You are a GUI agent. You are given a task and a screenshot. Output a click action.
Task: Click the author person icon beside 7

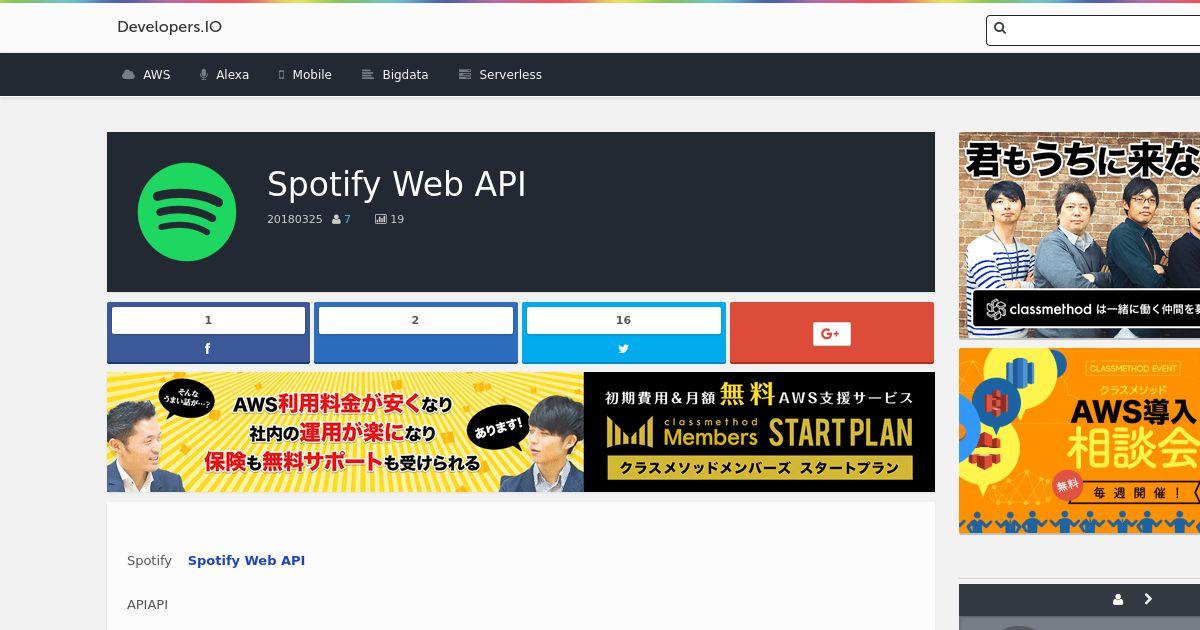point(336,219)
